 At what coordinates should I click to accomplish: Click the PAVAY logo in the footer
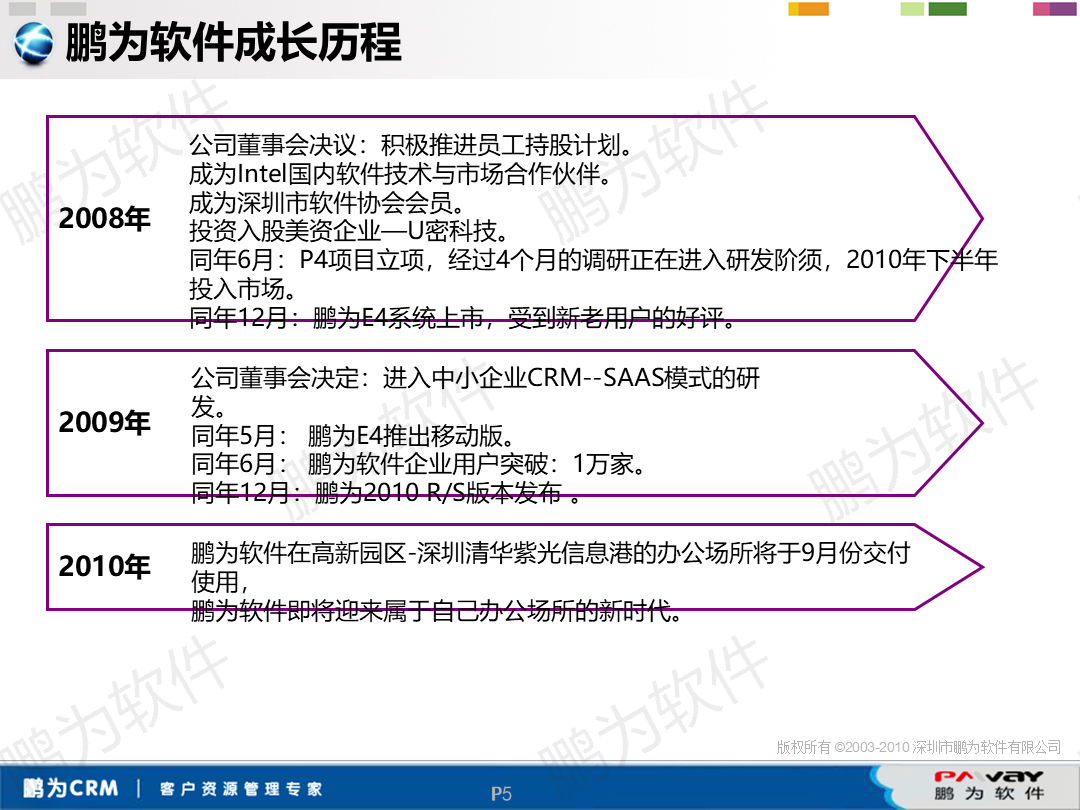click(988, 777)
